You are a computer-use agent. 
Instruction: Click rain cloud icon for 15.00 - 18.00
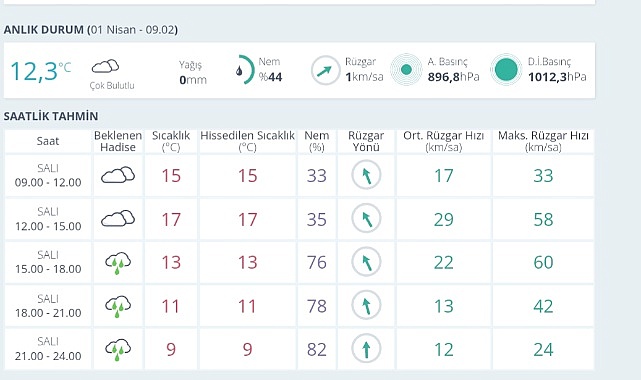coord(118,263)
